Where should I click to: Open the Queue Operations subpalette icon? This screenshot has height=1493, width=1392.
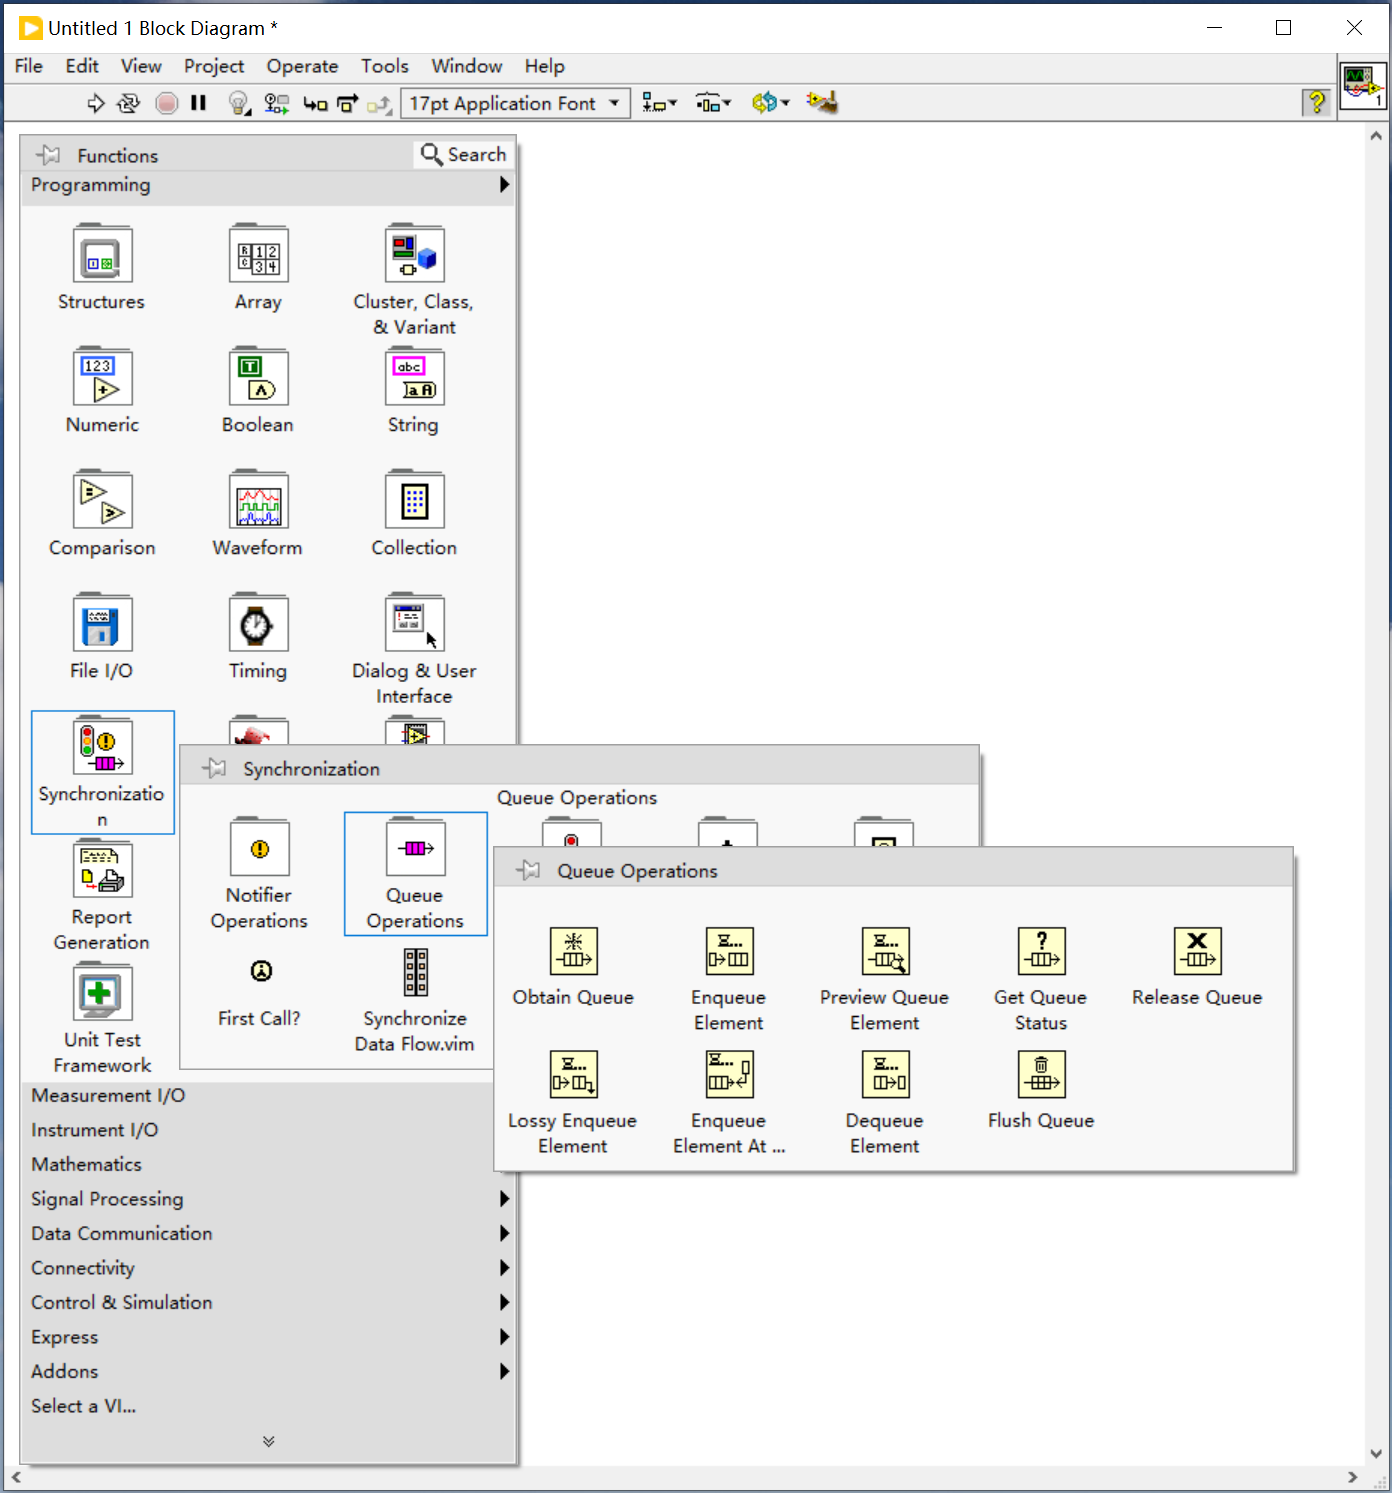[415, 874]
